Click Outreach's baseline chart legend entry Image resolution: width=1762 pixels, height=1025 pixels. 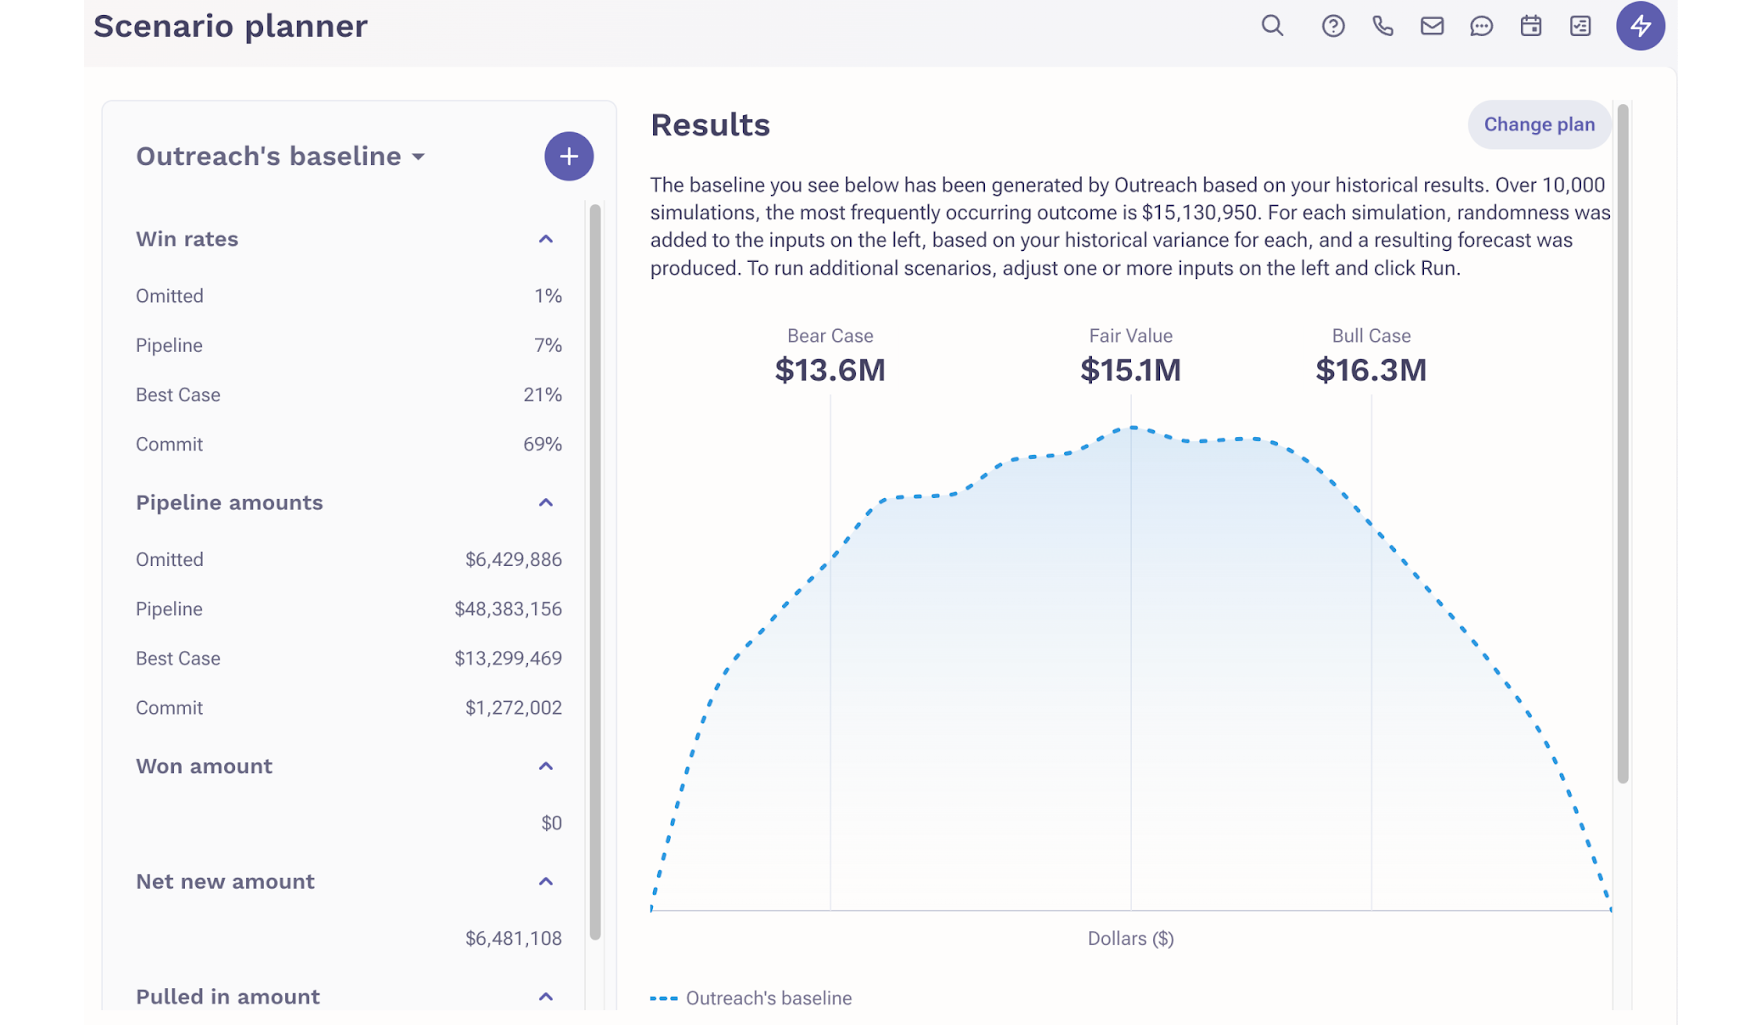[x=751, y=998]
